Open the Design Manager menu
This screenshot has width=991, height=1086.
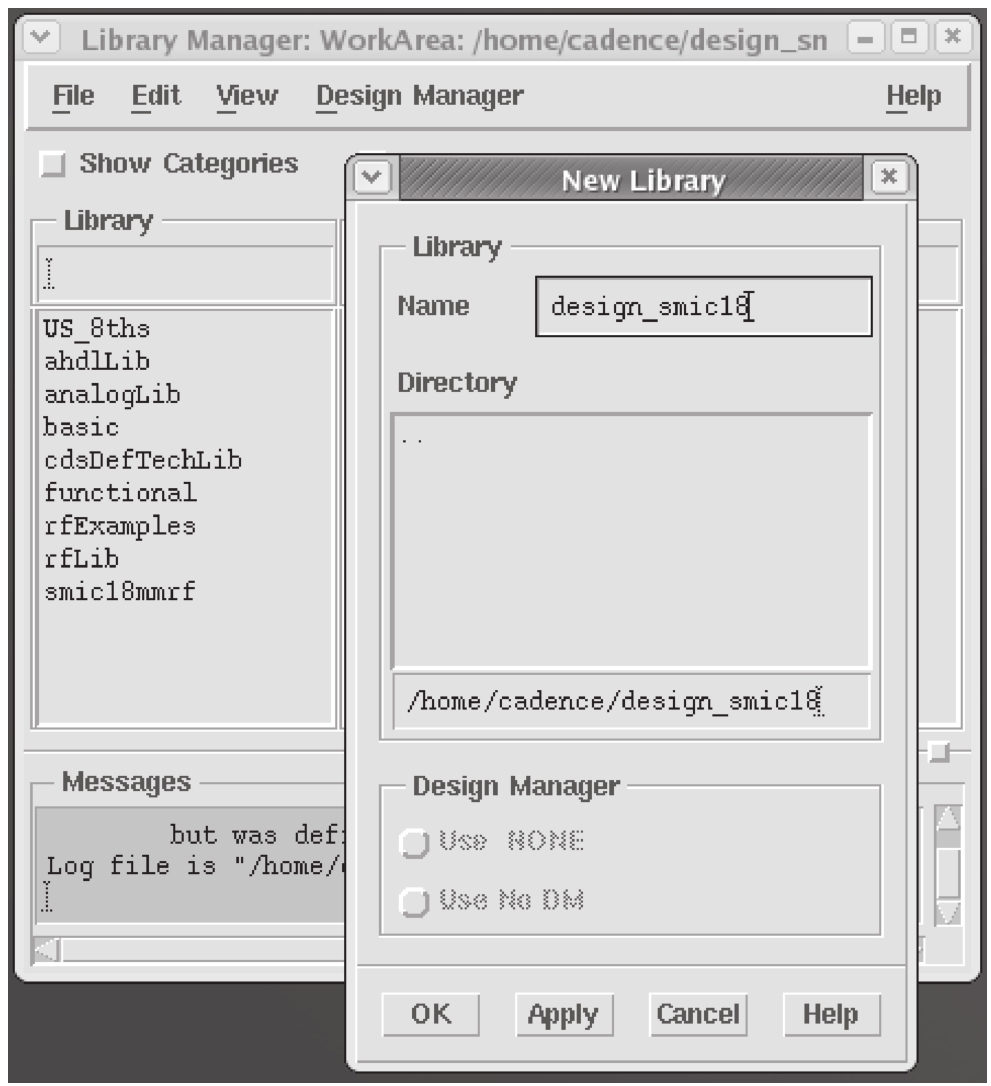(x=419, y=97)
